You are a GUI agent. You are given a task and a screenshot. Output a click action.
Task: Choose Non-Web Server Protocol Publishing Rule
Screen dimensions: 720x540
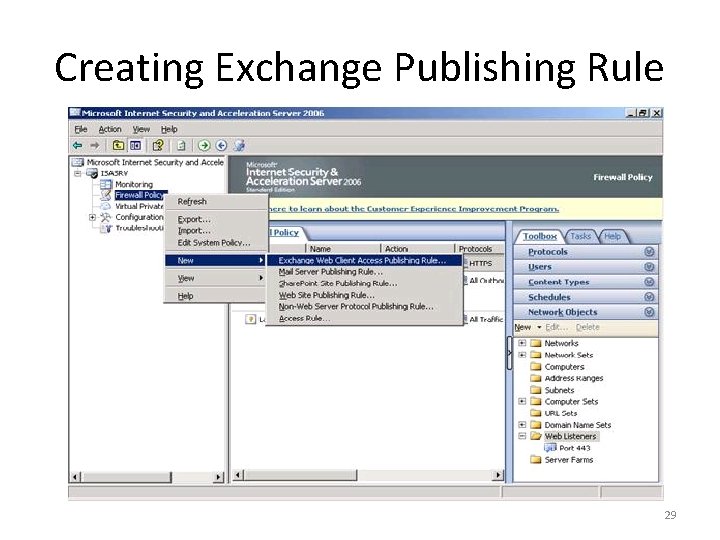coord(365,306)
